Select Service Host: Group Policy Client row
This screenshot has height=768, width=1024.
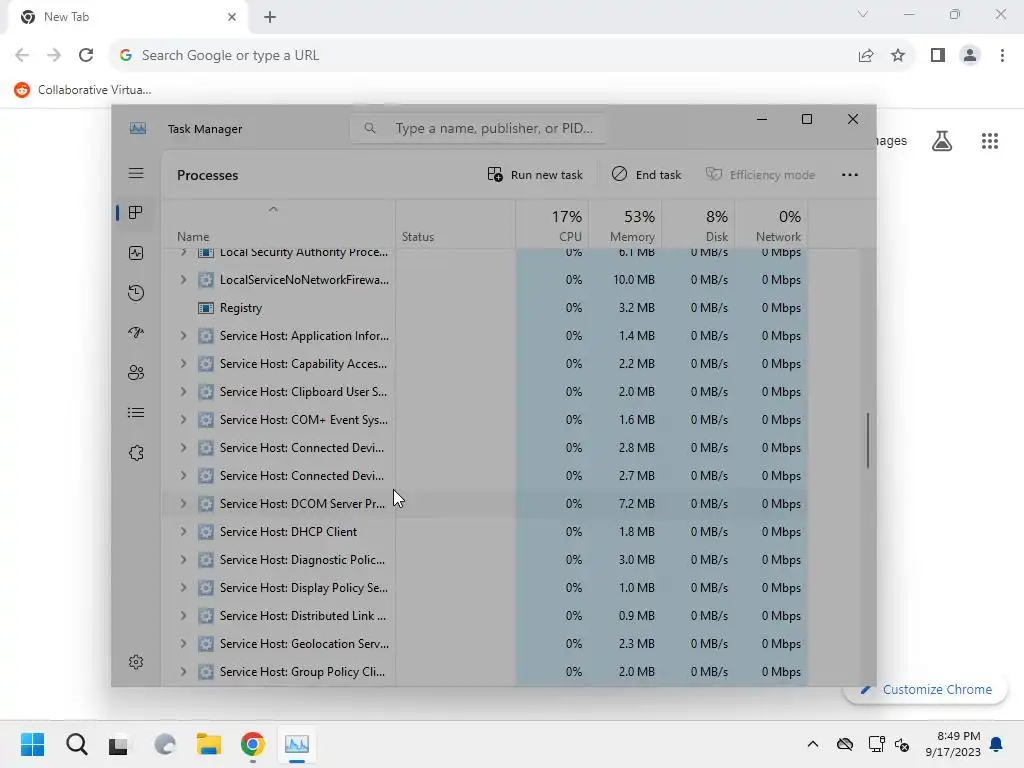tap(485, 672)
